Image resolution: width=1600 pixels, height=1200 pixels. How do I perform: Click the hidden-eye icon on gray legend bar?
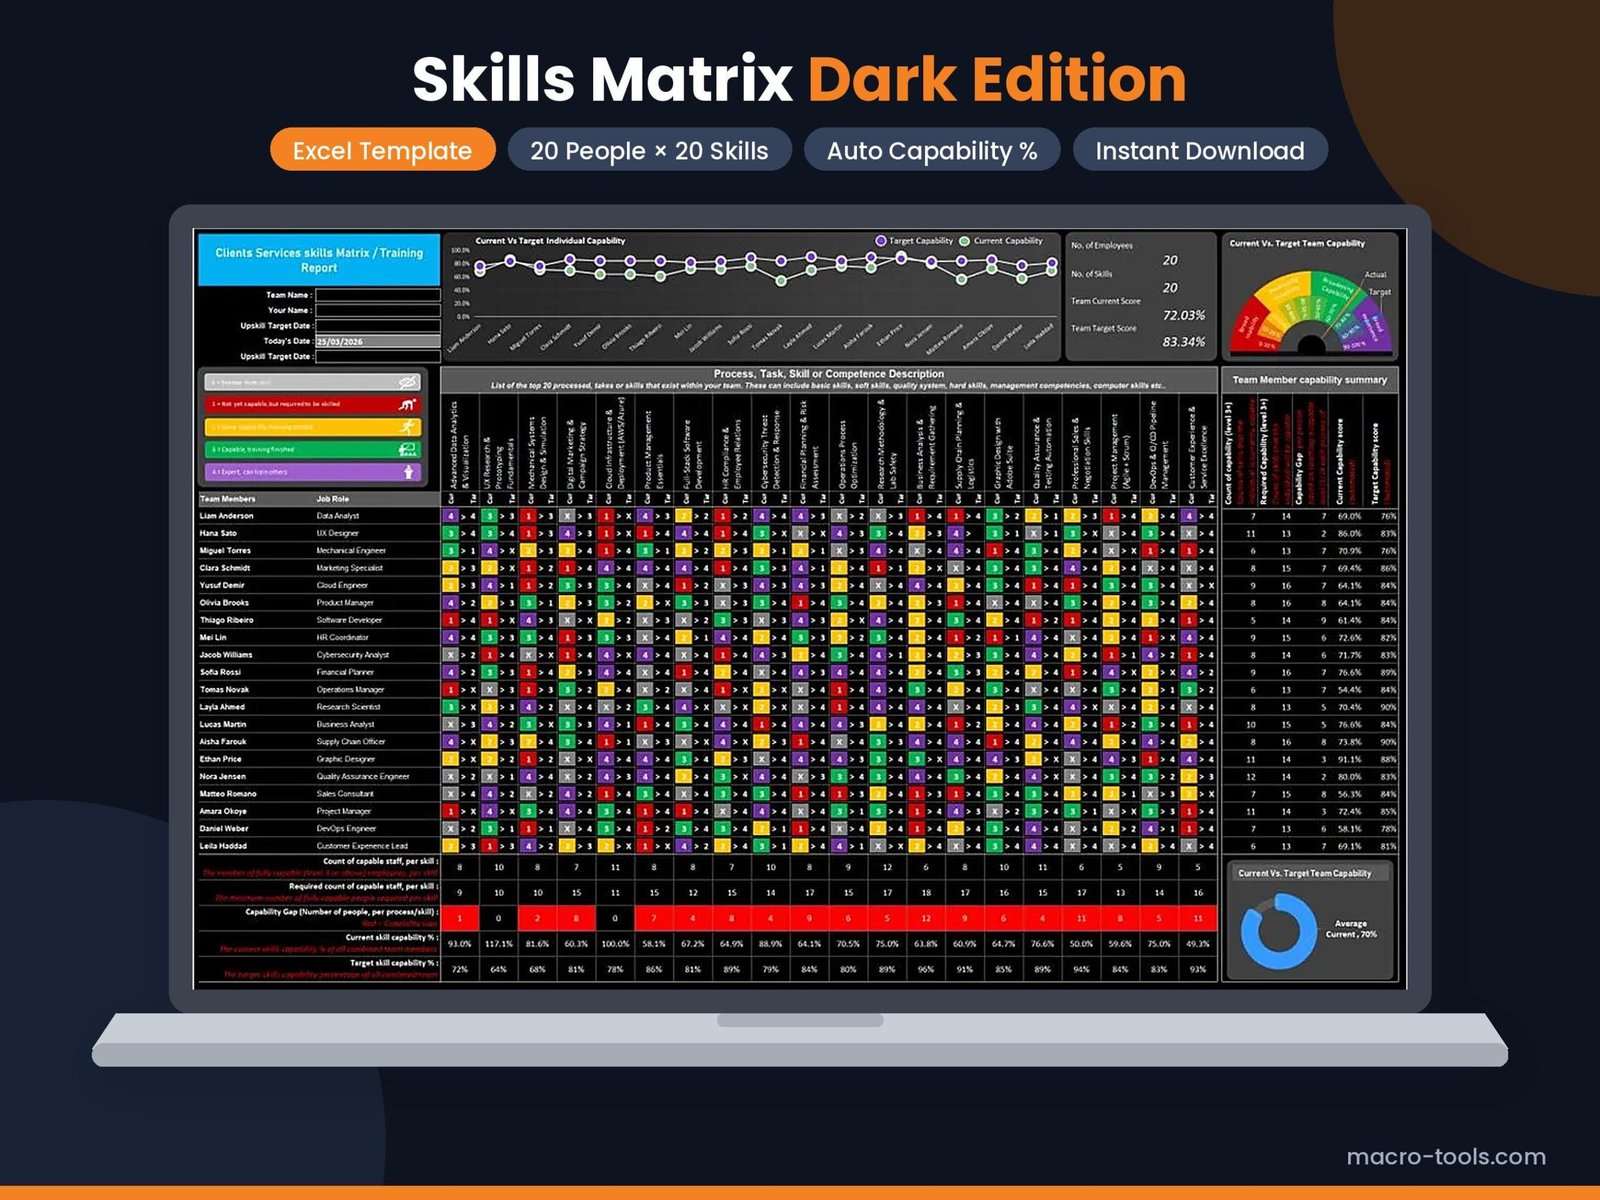[x=407, y=382]
